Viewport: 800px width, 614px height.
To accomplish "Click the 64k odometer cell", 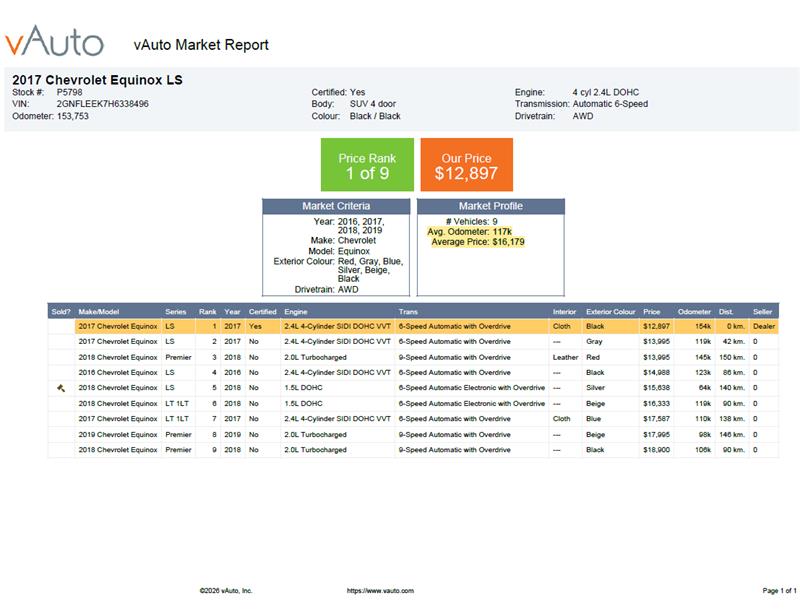I will [x=705, y=388].
